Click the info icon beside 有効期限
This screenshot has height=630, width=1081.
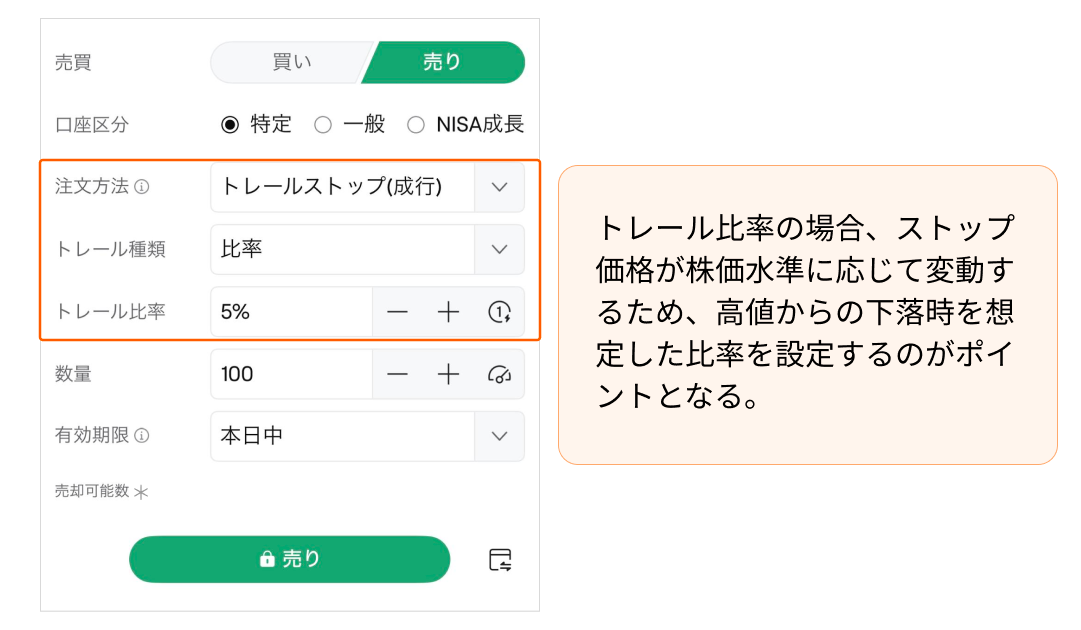point(142,436)
